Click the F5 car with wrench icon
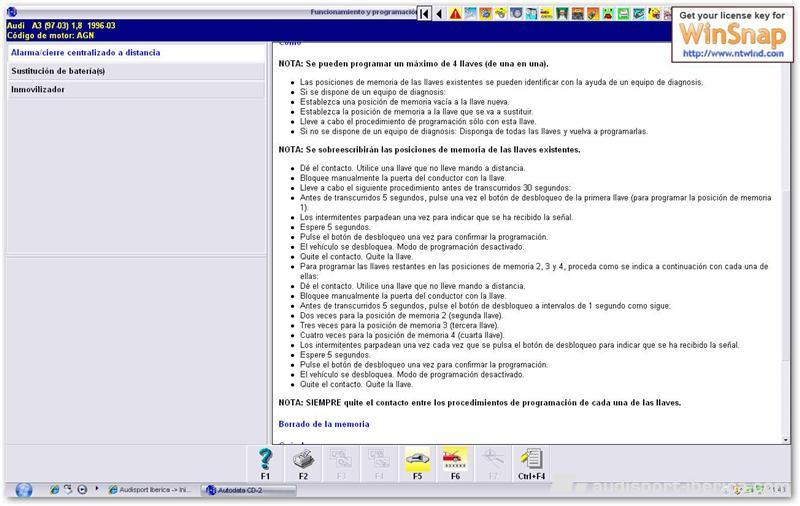800x506 pixels. [x=417, y=463]
